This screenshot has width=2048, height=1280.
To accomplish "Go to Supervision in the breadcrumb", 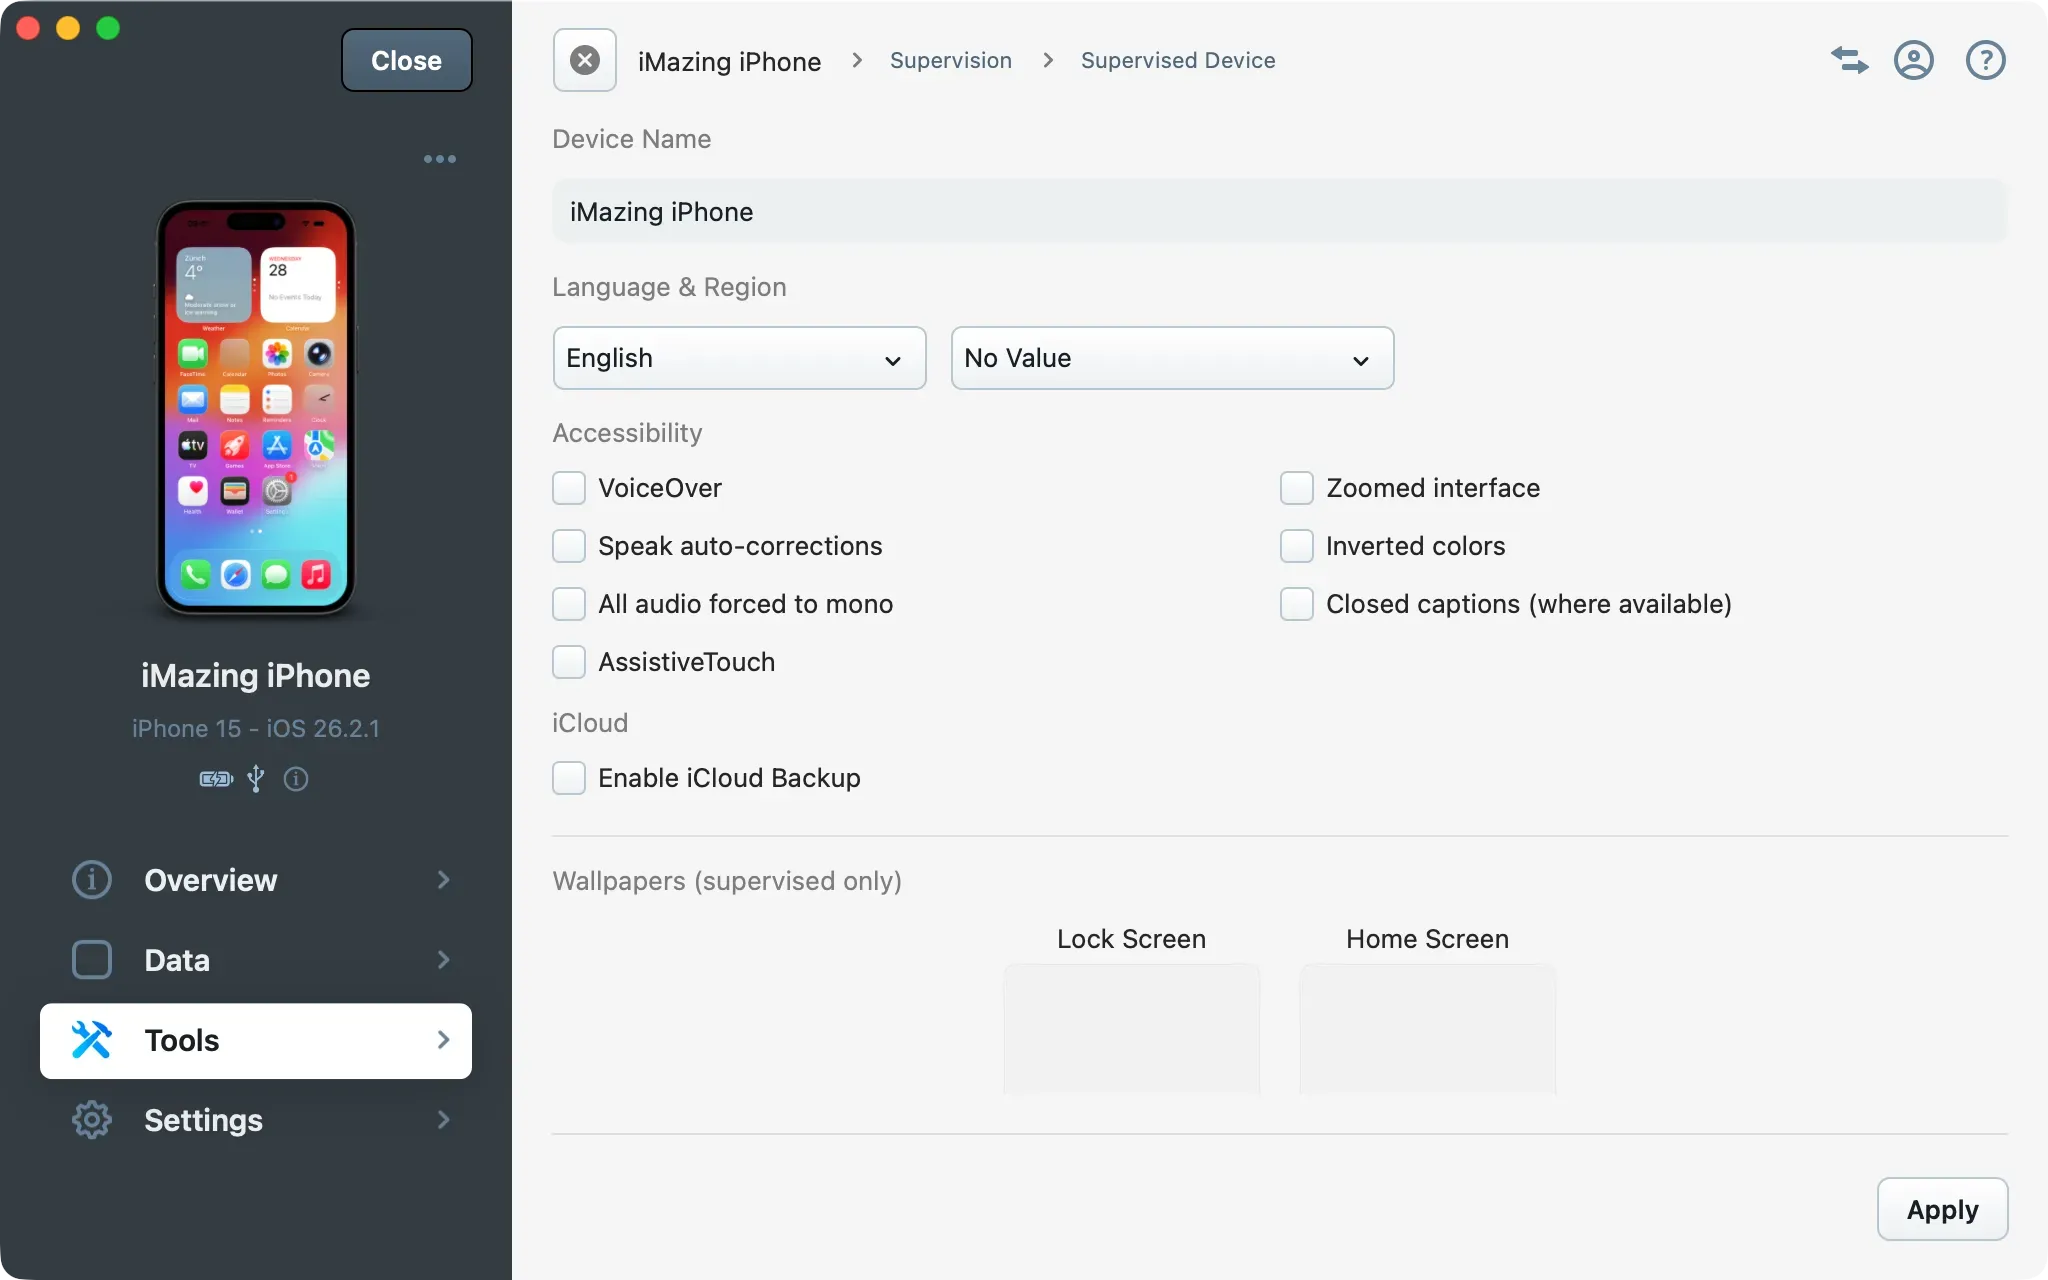I will click(x=950, y=60).
